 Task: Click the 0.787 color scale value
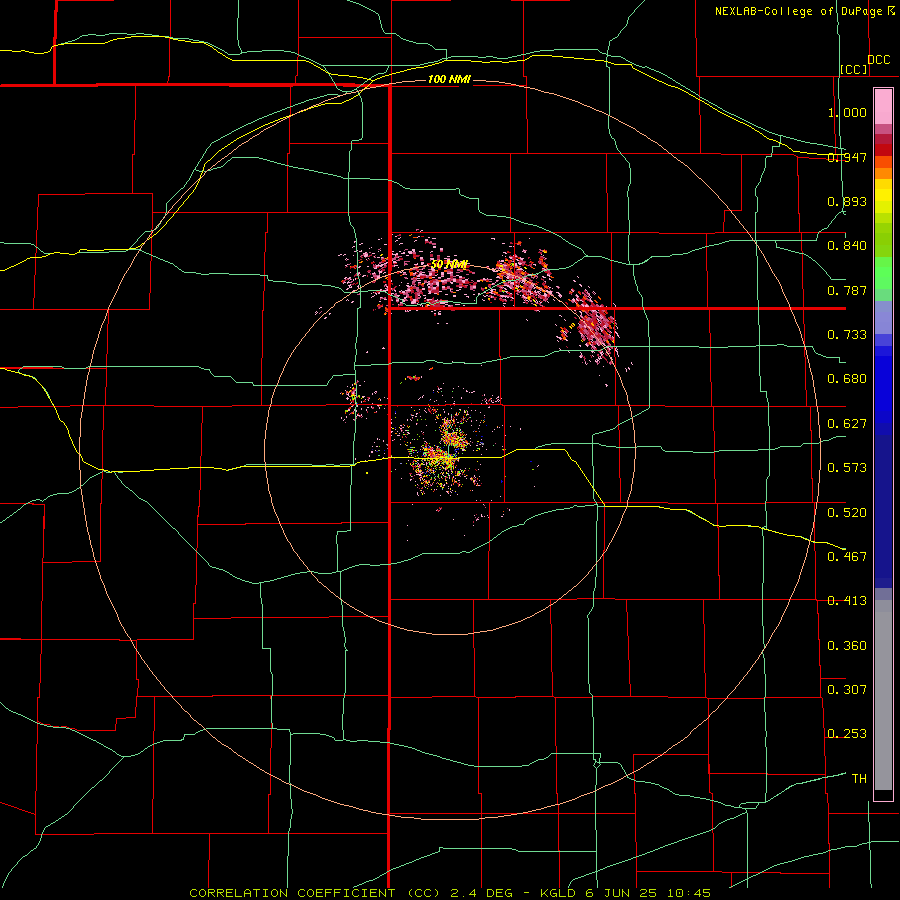(x=847, y=290)
